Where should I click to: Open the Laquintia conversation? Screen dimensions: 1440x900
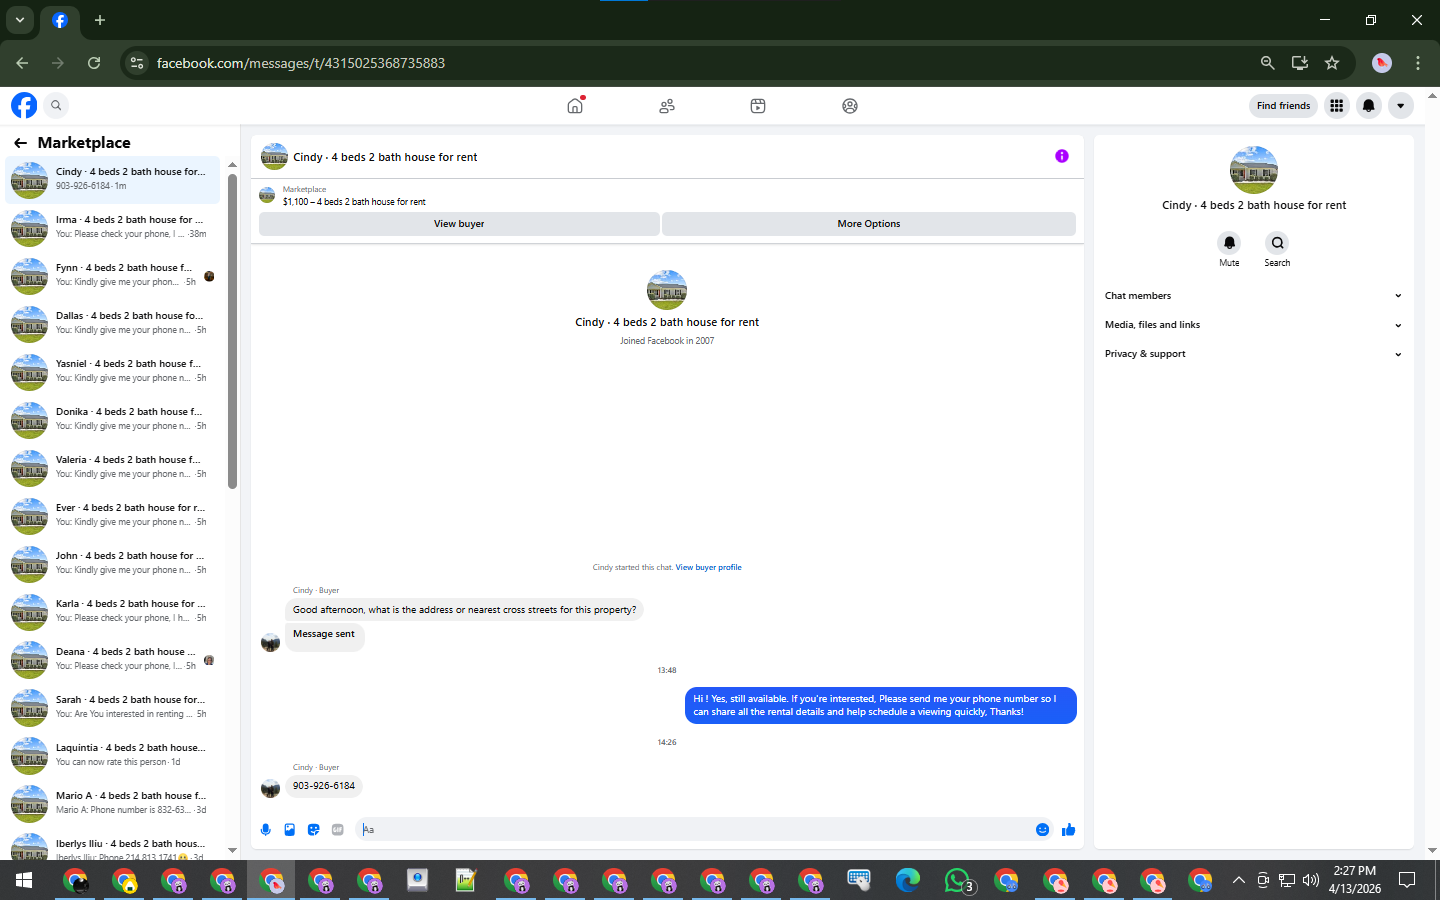(x=113, y=756)
